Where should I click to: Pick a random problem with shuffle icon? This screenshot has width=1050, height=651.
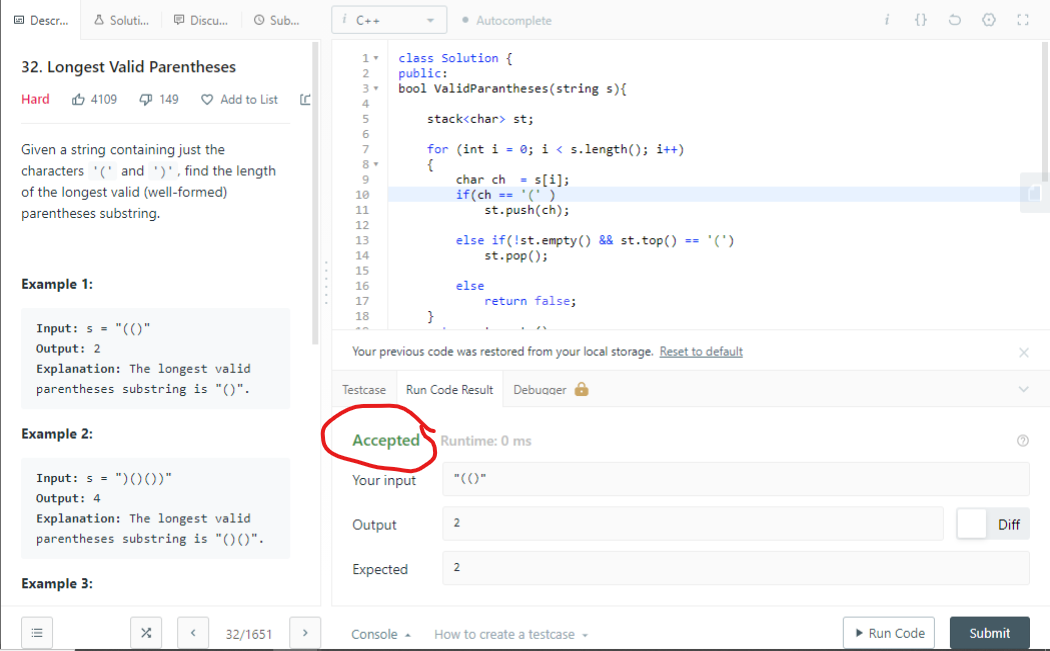(x=145, y=633)
